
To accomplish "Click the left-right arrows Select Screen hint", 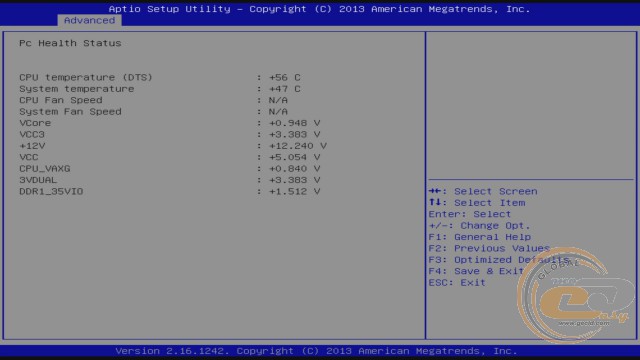I will [x=483, y=191].
